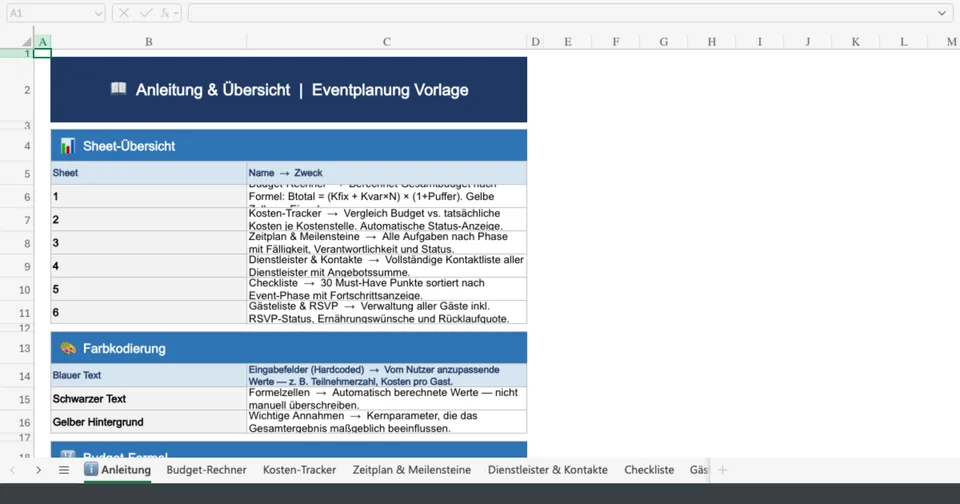This screenshot has height=504, width=960.
Task: Switch to the Kosten-Tracker sheet tab
Action: point(299,470)
